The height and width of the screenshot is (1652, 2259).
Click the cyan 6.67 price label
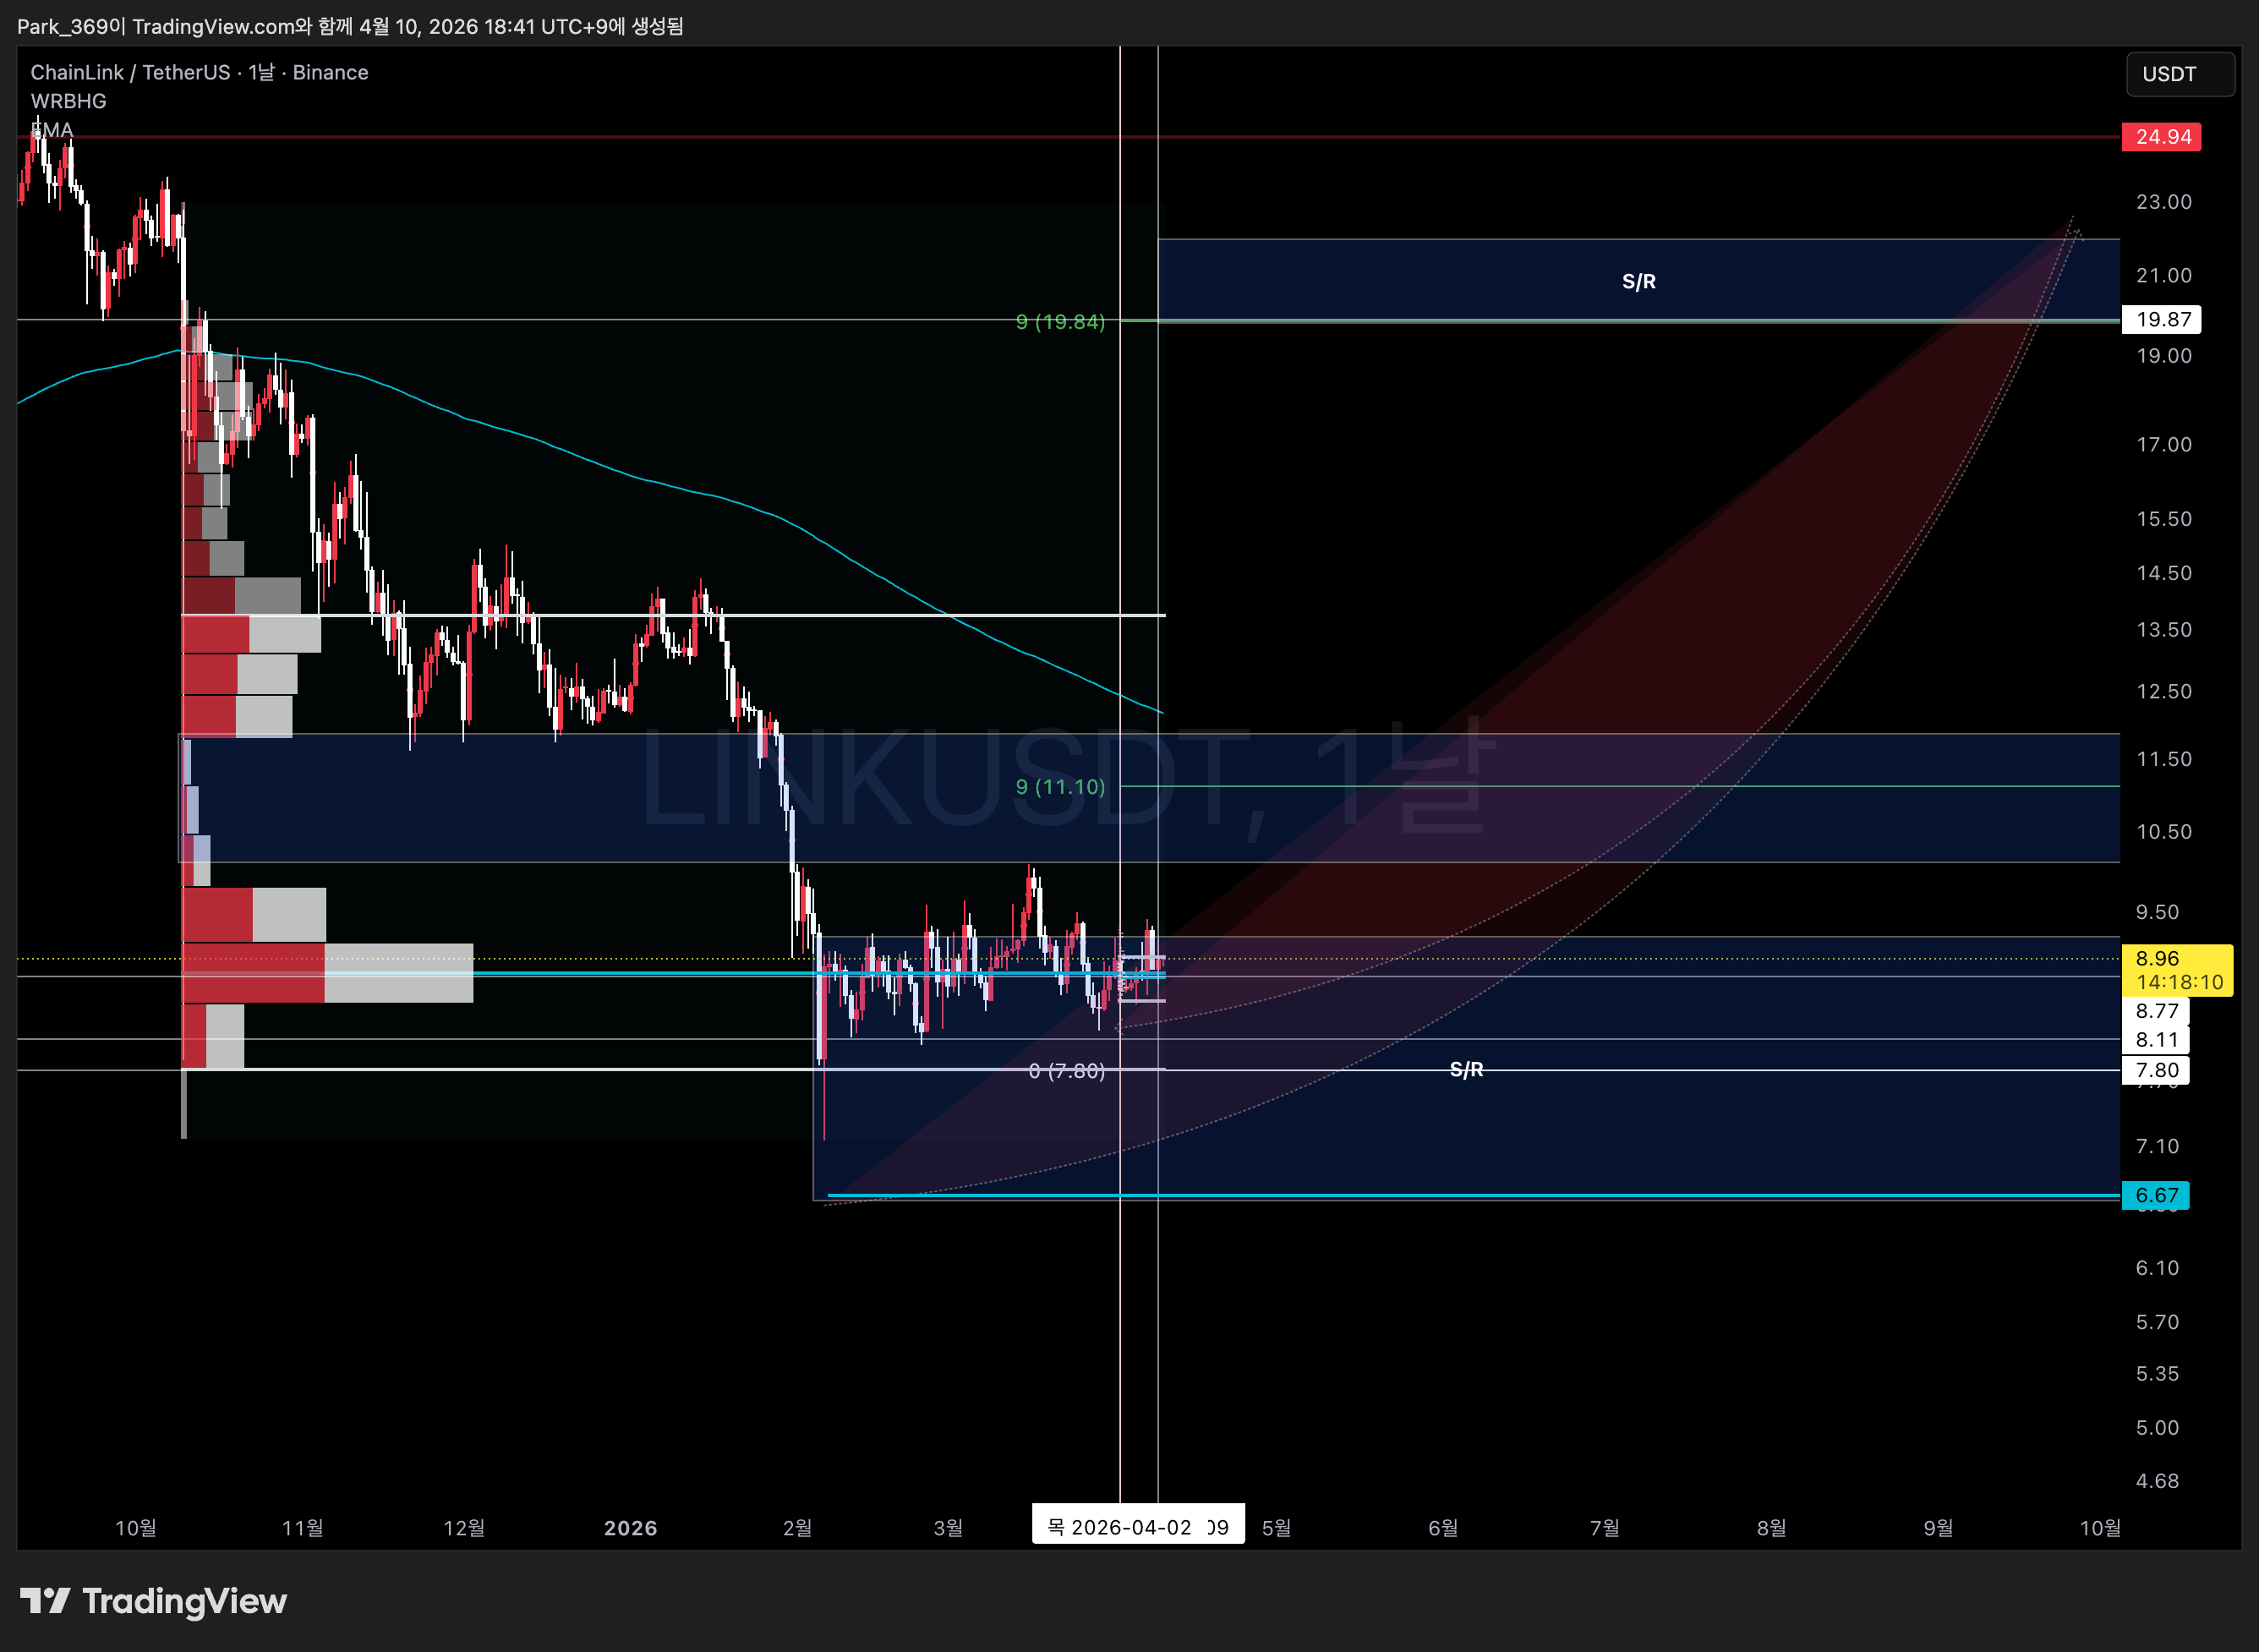(2156, 1195)
